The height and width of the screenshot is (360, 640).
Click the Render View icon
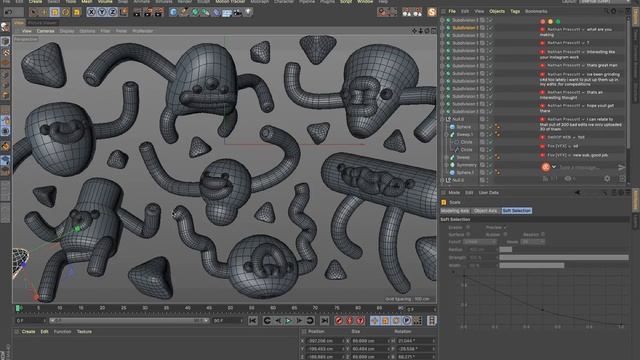click(x=137, y=12)
